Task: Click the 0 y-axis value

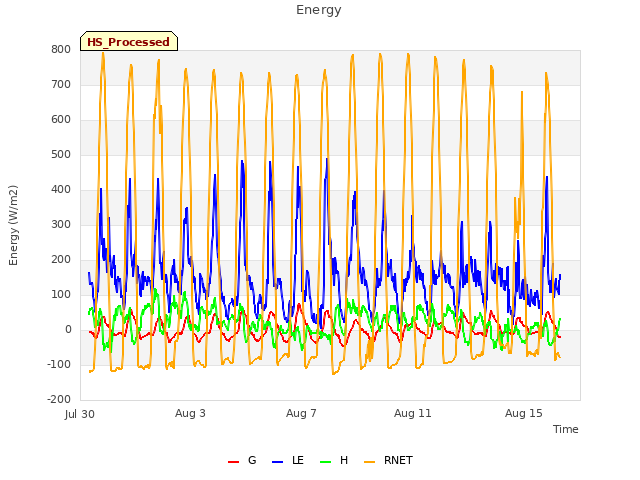Action: (x=68, y=330)
